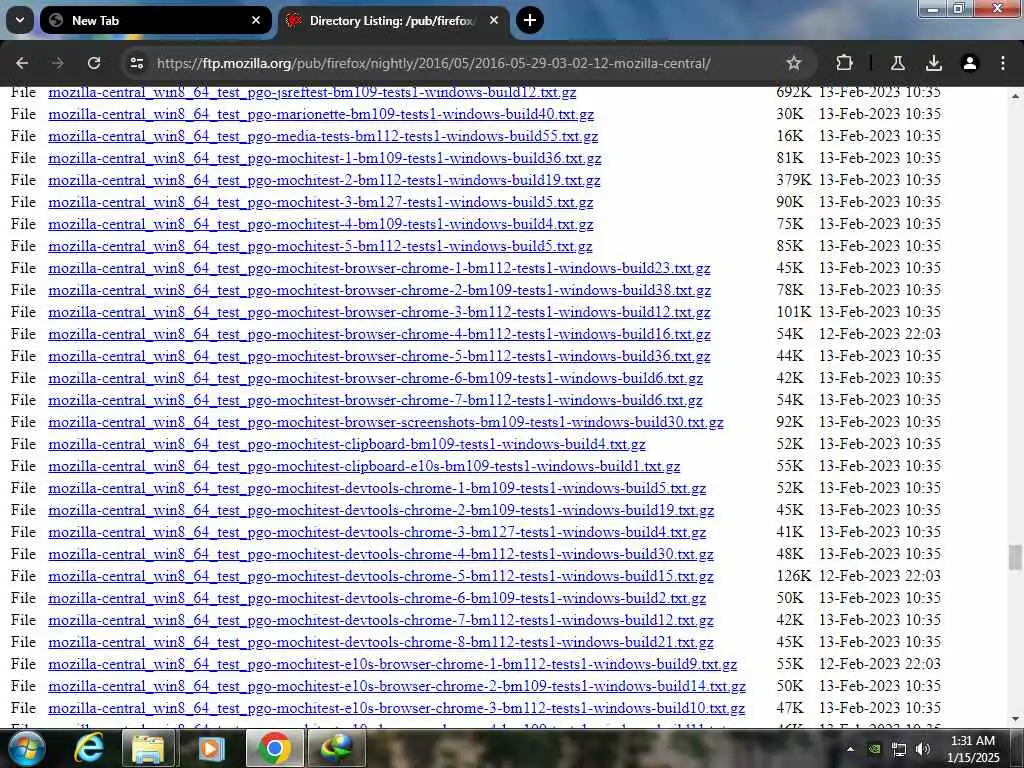Viewport: 1024px width, 768px height.
Task: Open site information icon in address bar
Action: [137, 63]
